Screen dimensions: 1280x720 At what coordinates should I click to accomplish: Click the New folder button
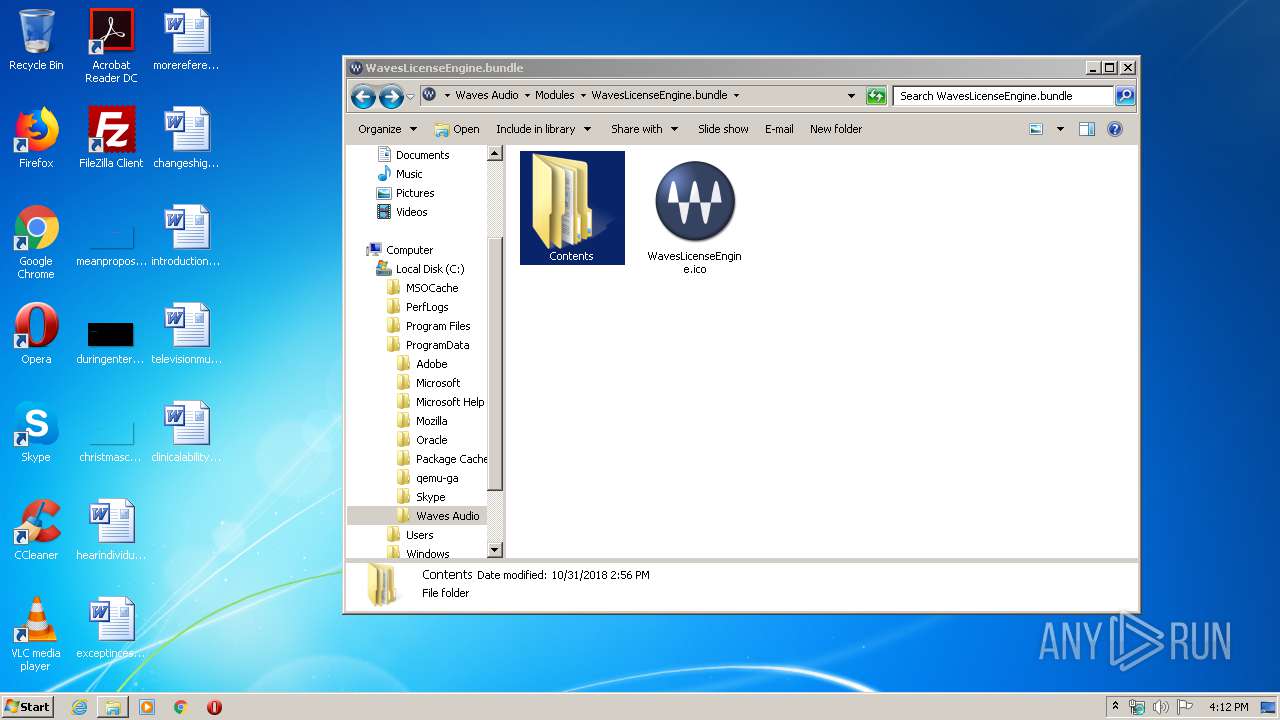click(835, 129)
